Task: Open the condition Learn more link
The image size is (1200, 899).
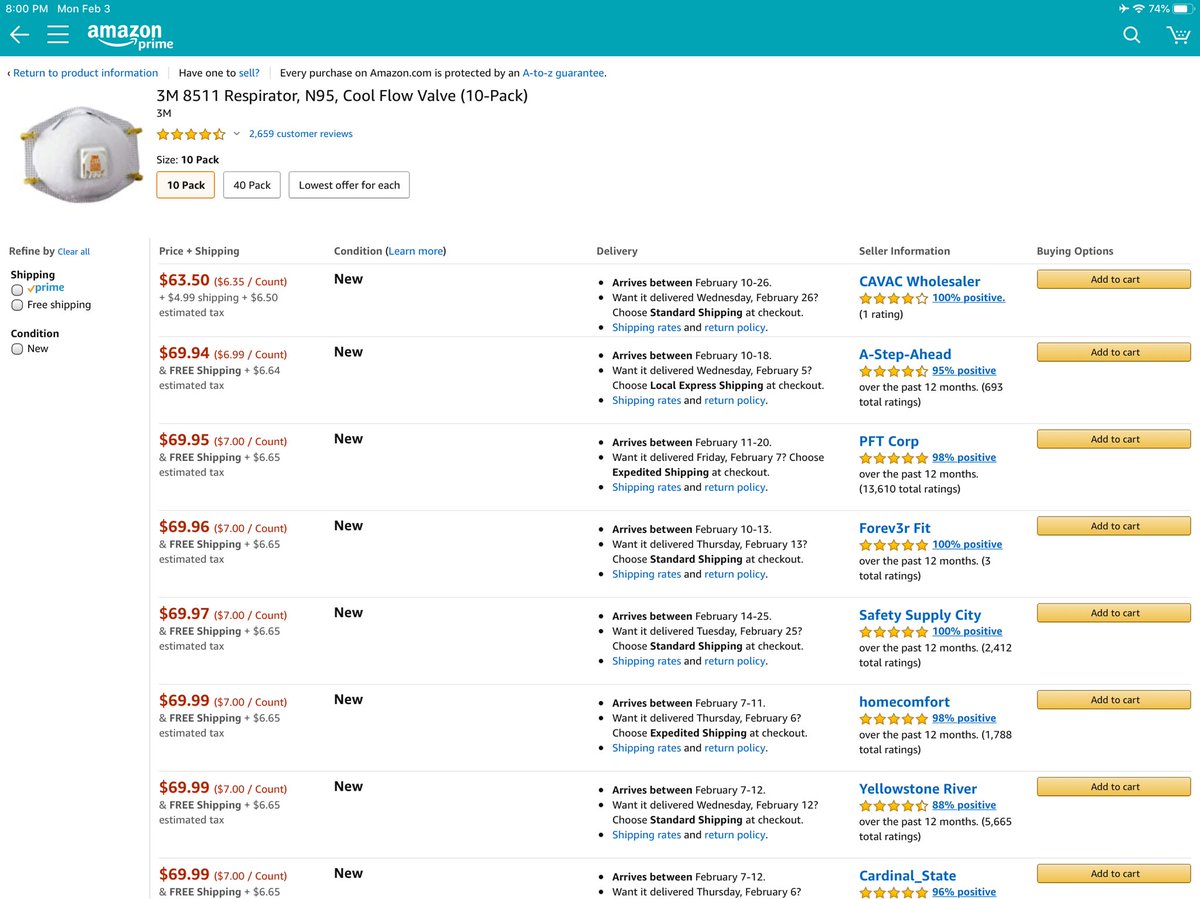Action: (415, 251)
